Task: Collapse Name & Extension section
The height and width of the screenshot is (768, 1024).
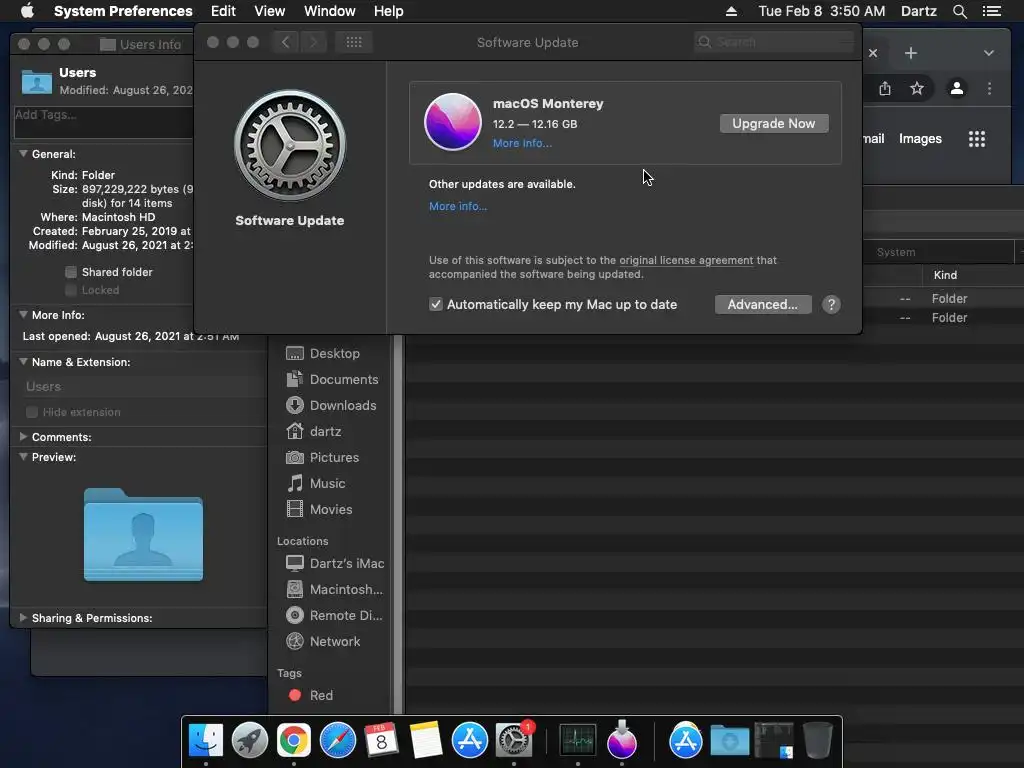Action: click(24, 362)
